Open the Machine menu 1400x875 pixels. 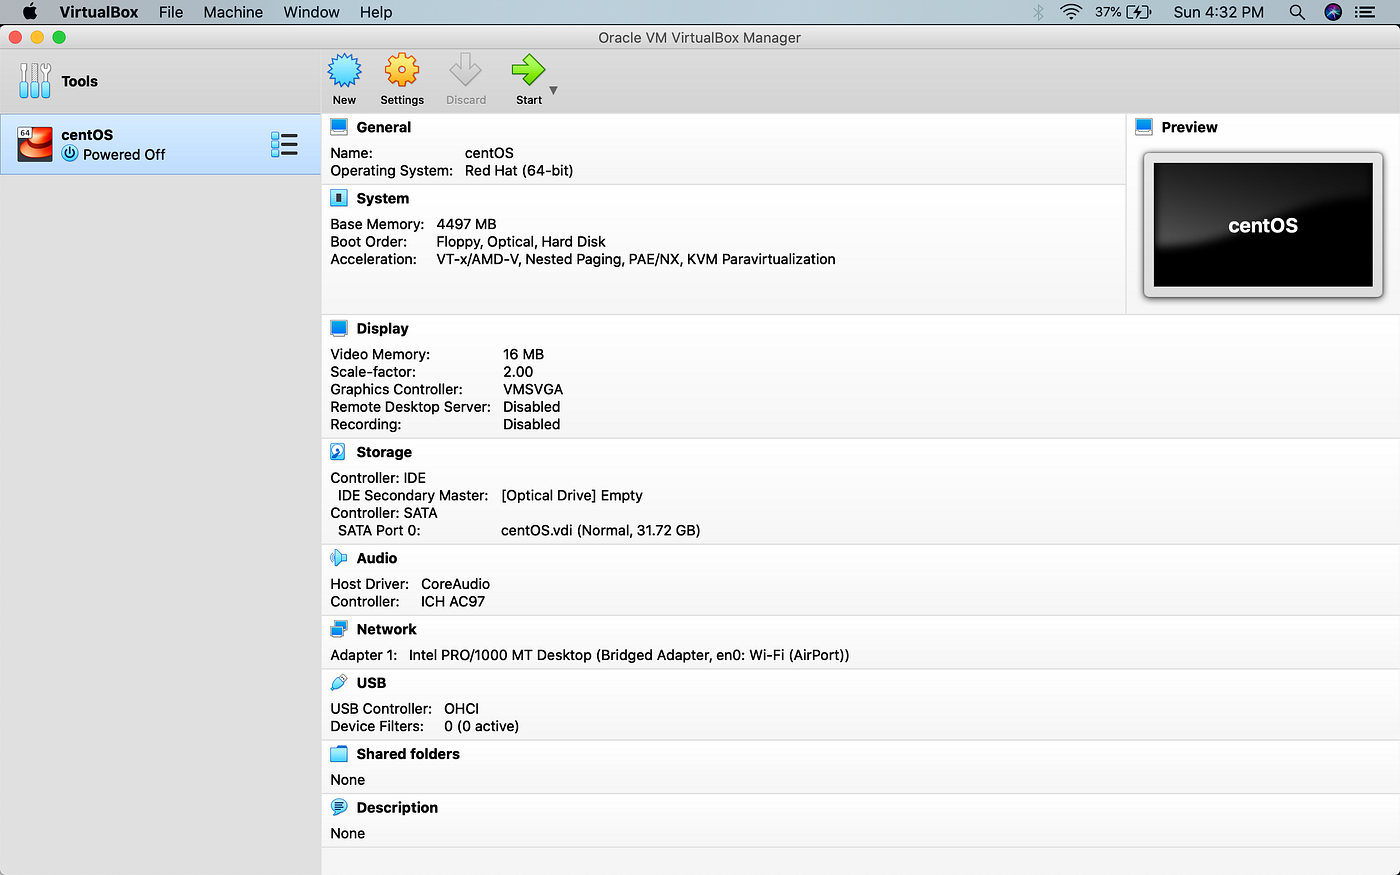pyautogui.click(x=233, y=12)
